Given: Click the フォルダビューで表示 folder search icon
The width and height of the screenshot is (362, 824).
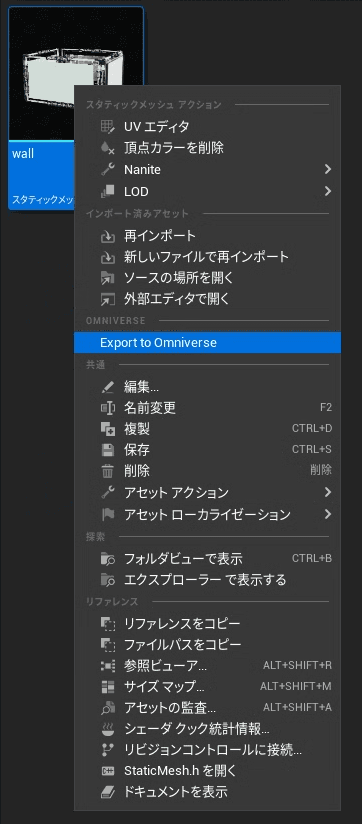Looking at the screenshot, I should pos(107,559).
